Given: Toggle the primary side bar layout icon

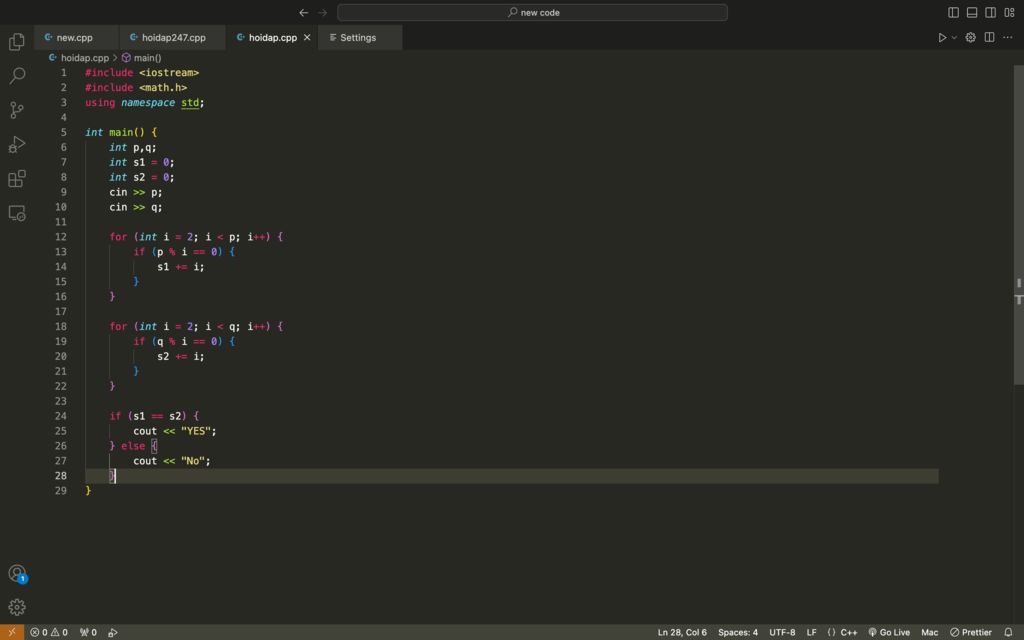Looking at the screenshot, I should click(953, 12).
